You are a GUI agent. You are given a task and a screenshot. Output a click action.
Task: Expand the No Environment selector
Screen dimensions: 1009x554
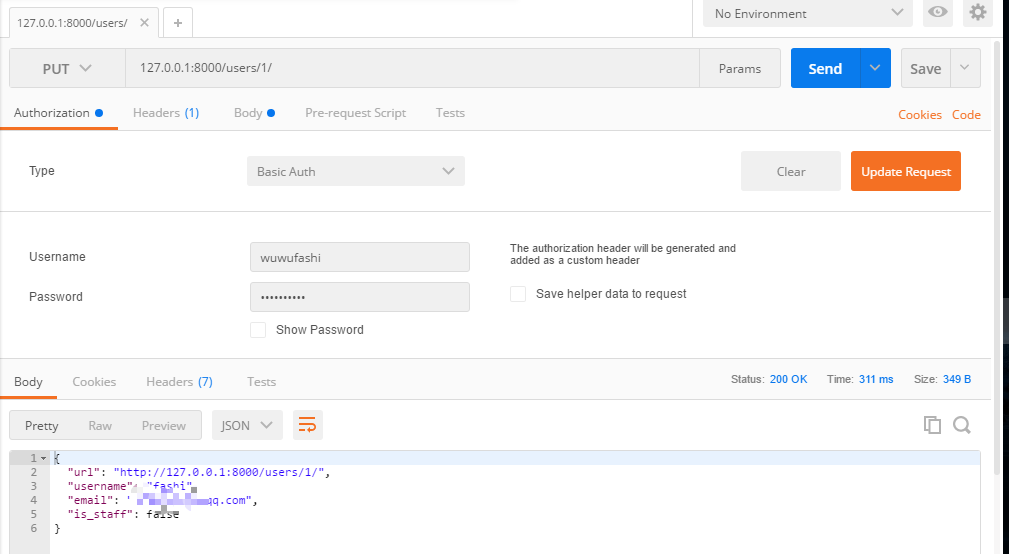point(807,14)
